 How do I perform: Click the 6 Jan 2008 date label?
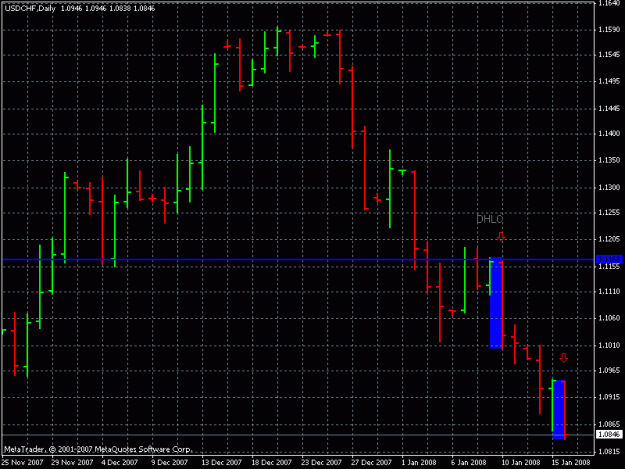coord(469,462)
